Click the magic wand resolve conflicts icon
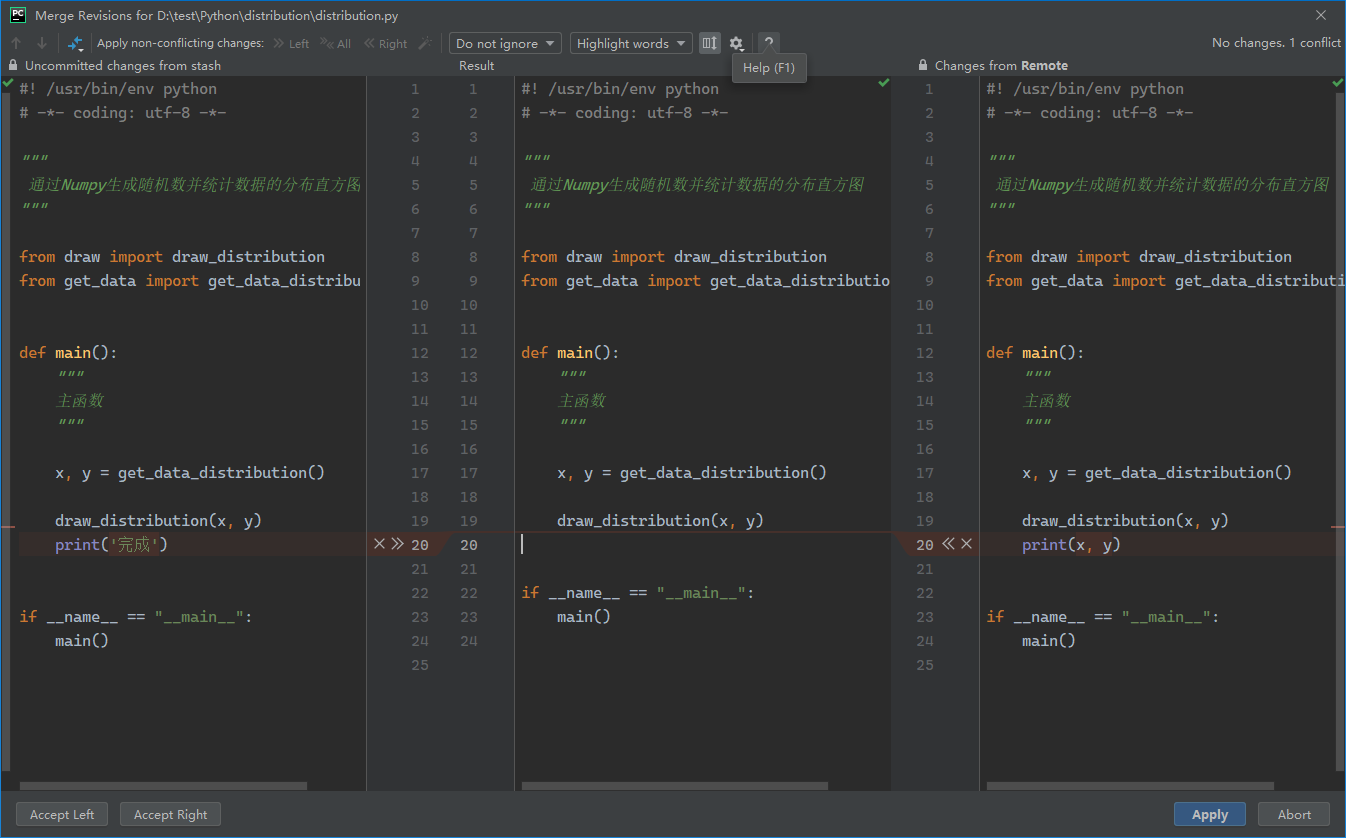This screenshot has height=838, width=1346. 425,43
